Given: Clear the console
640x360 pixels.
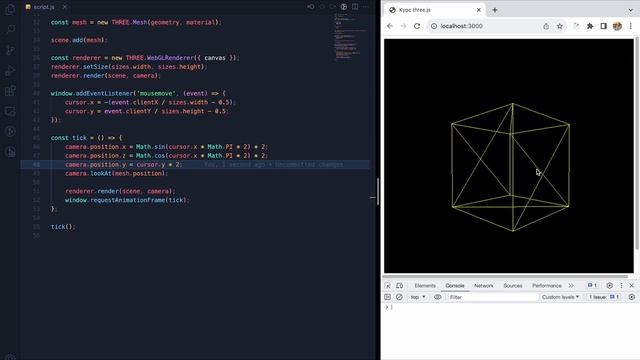Looking at the screenshot, I should 399,297.
